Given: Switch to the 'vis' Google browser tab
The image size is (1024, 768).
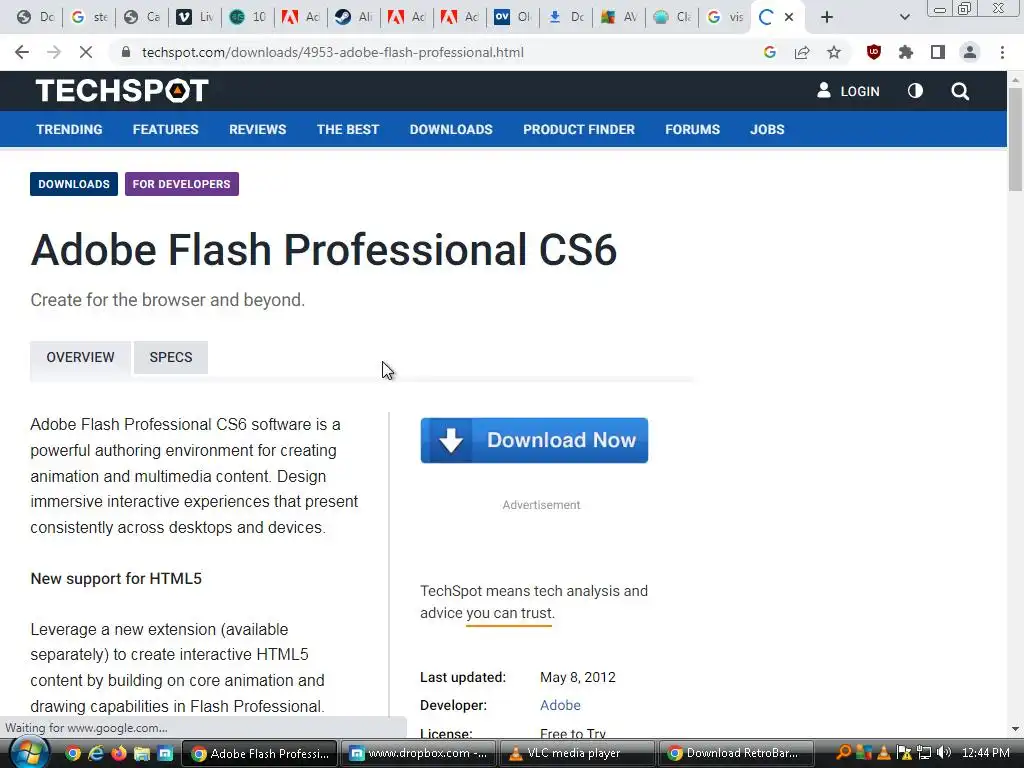Looking at the screenshot, I should pos(725,17).
